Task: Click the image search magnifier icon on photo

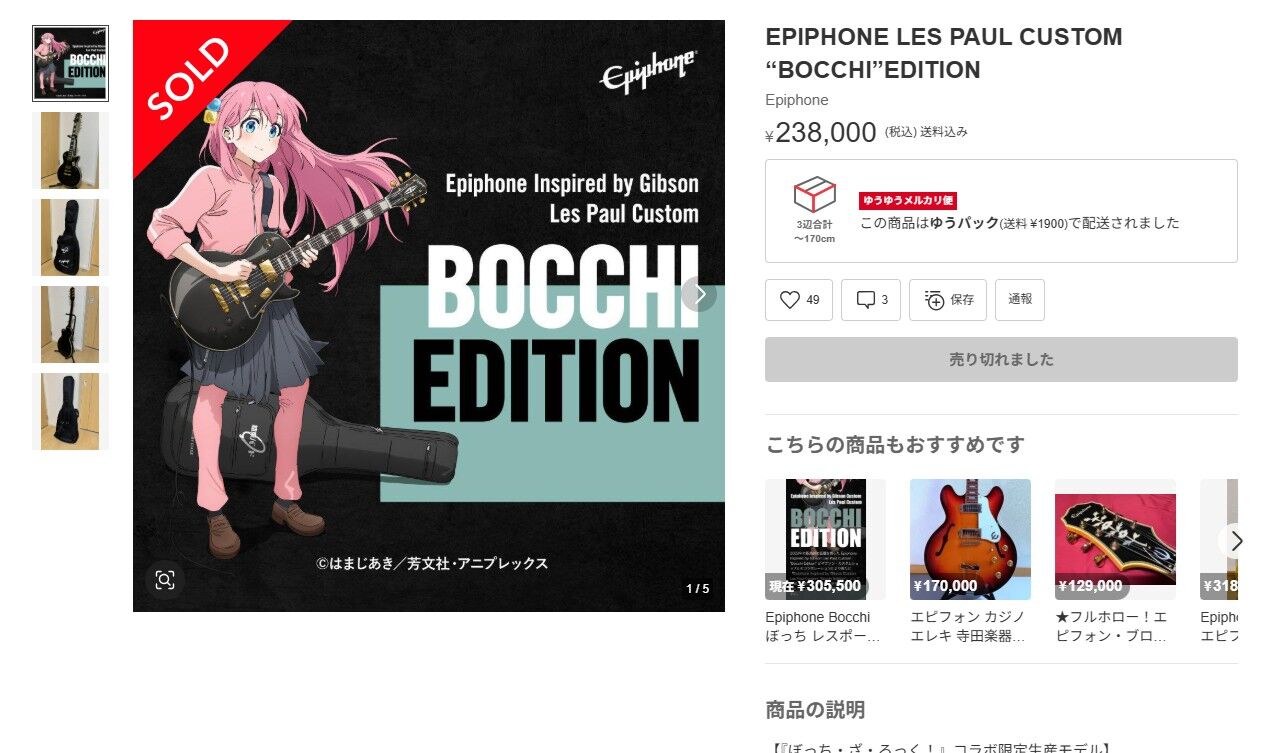Action: coord(165,579)
